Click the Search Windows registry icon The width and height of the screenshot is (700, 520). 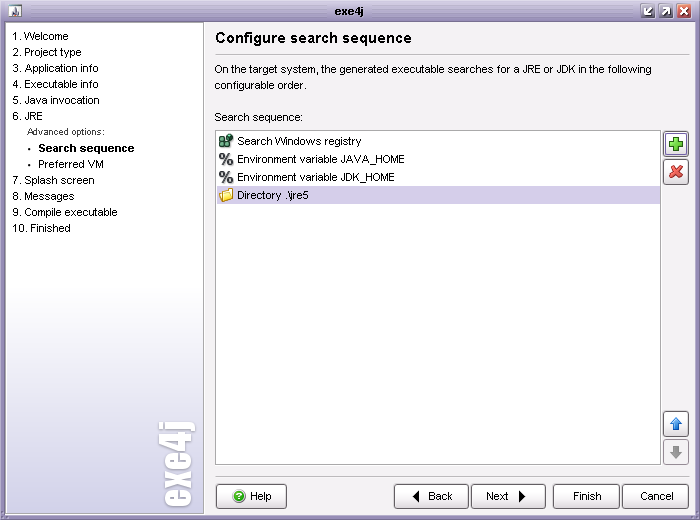(226, 142)
